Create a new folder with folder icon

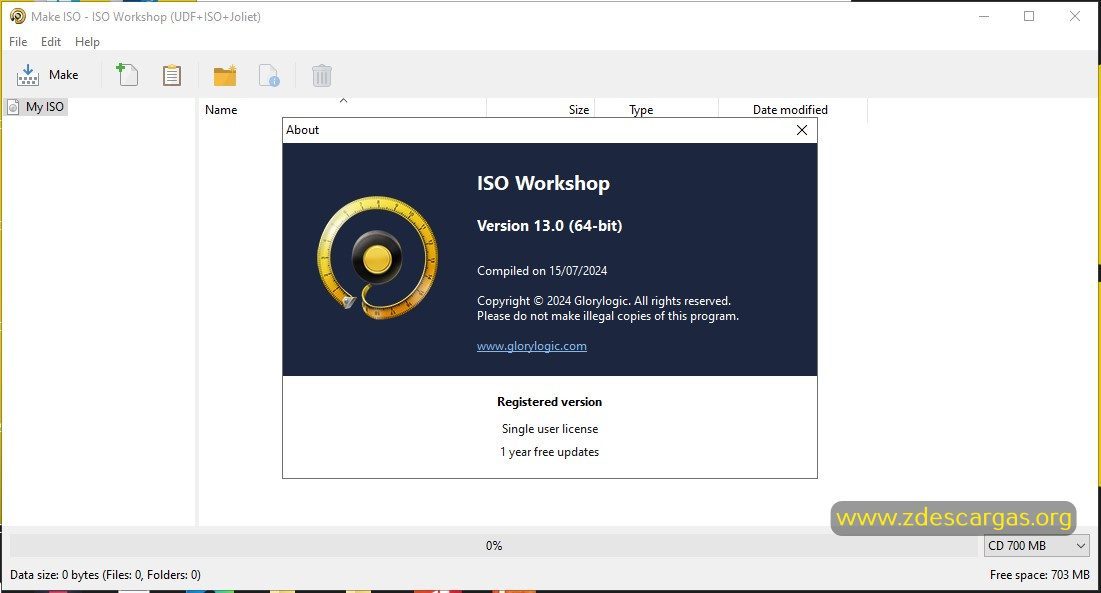(225, 74)
